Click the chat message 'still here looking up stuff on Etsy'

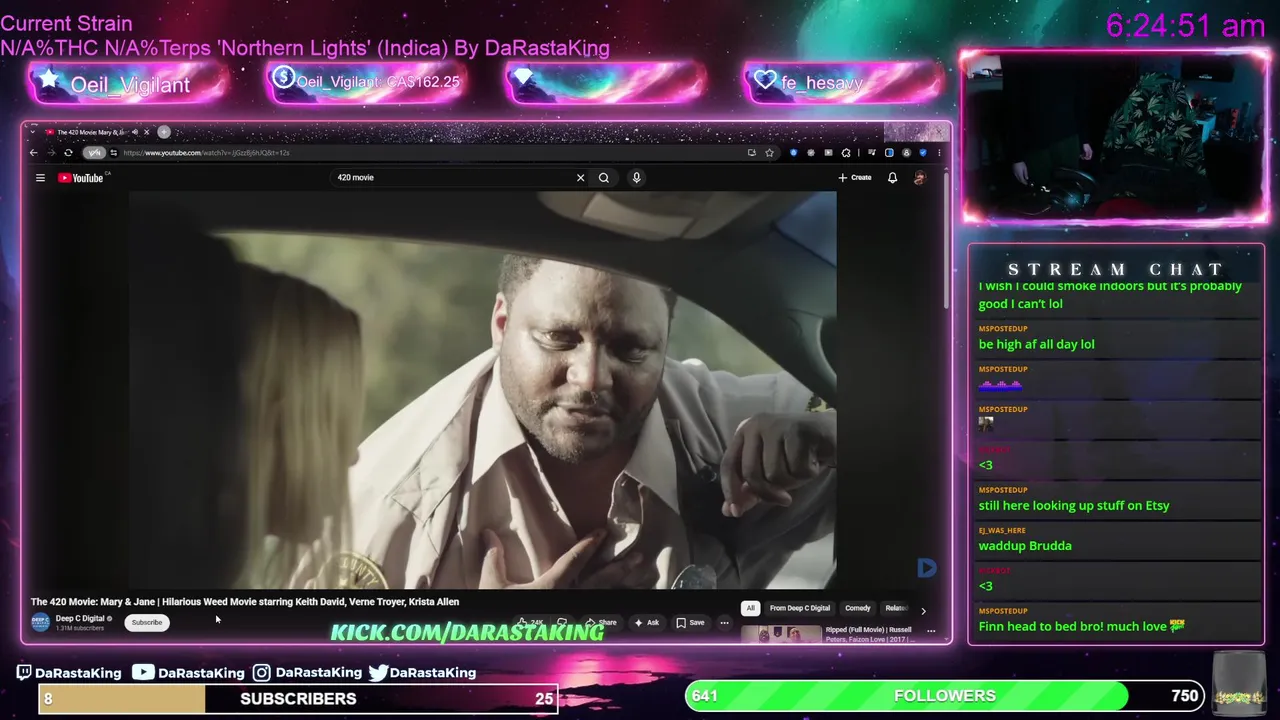pyautogui.click(x=1074, y=506)
